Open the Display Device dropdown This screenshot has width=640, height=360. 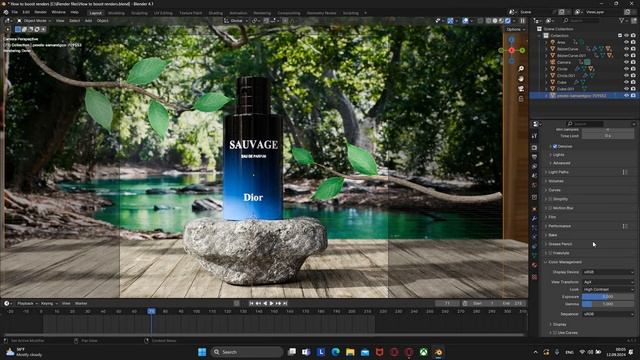pos(608,272)
